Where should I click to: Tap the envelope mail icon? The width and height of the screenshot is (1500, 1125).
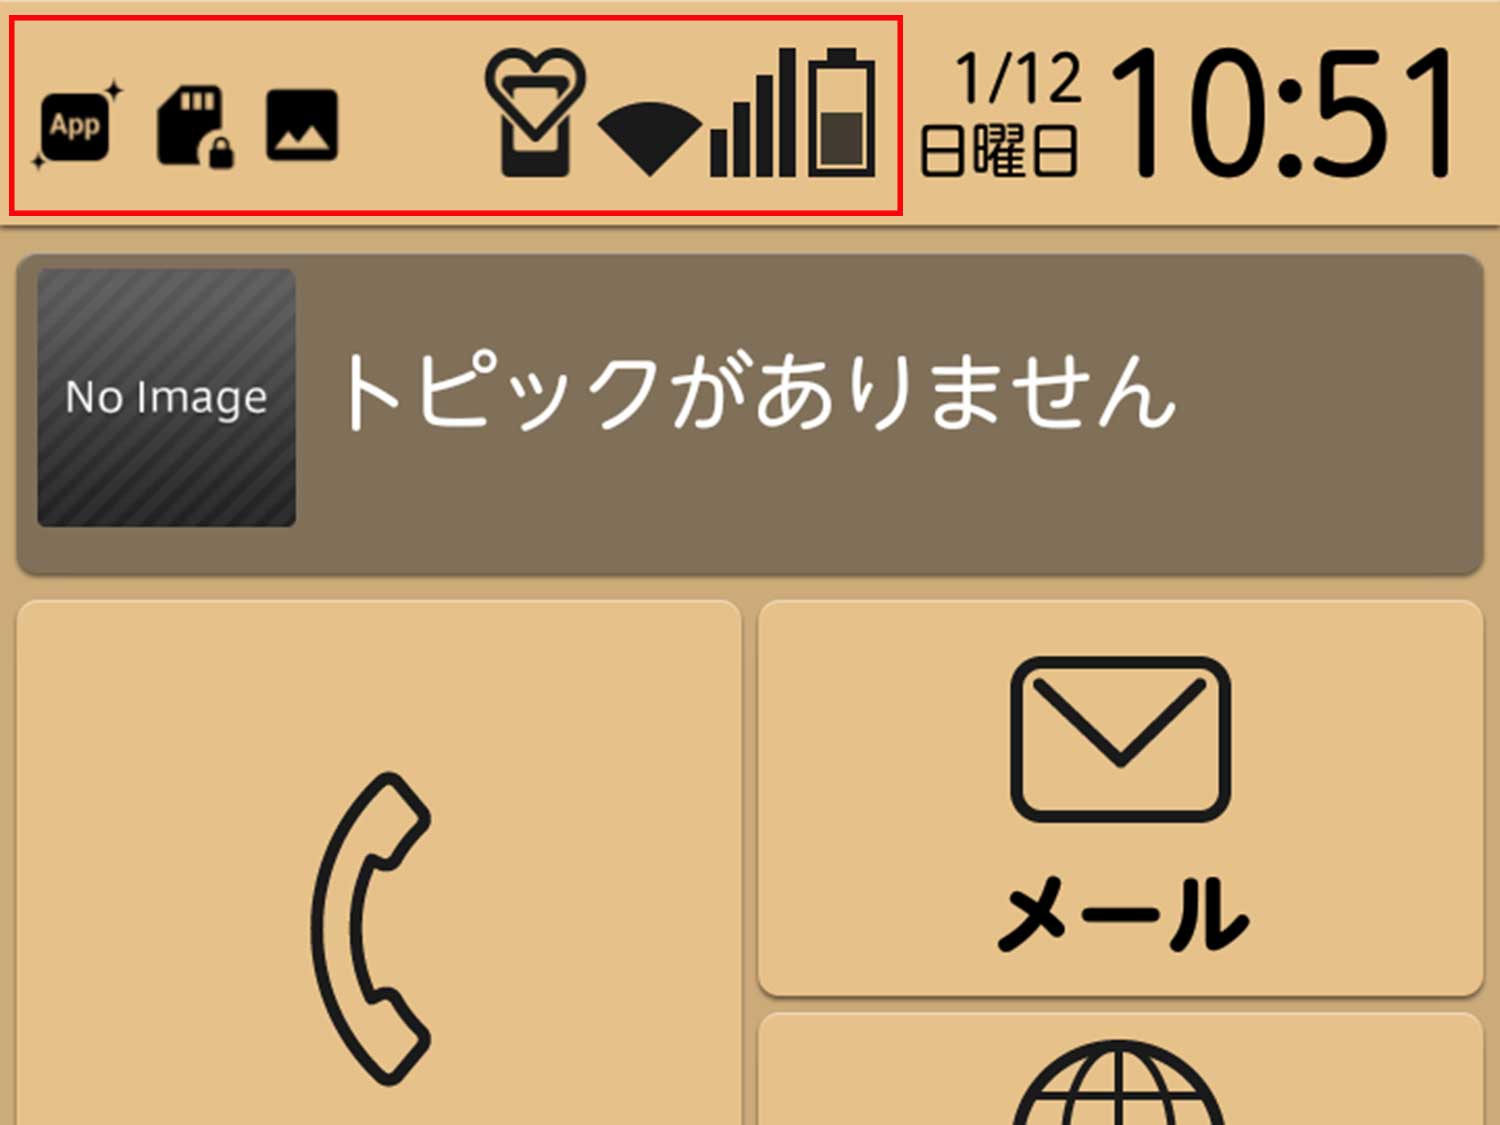click(x=1120, y=739)
